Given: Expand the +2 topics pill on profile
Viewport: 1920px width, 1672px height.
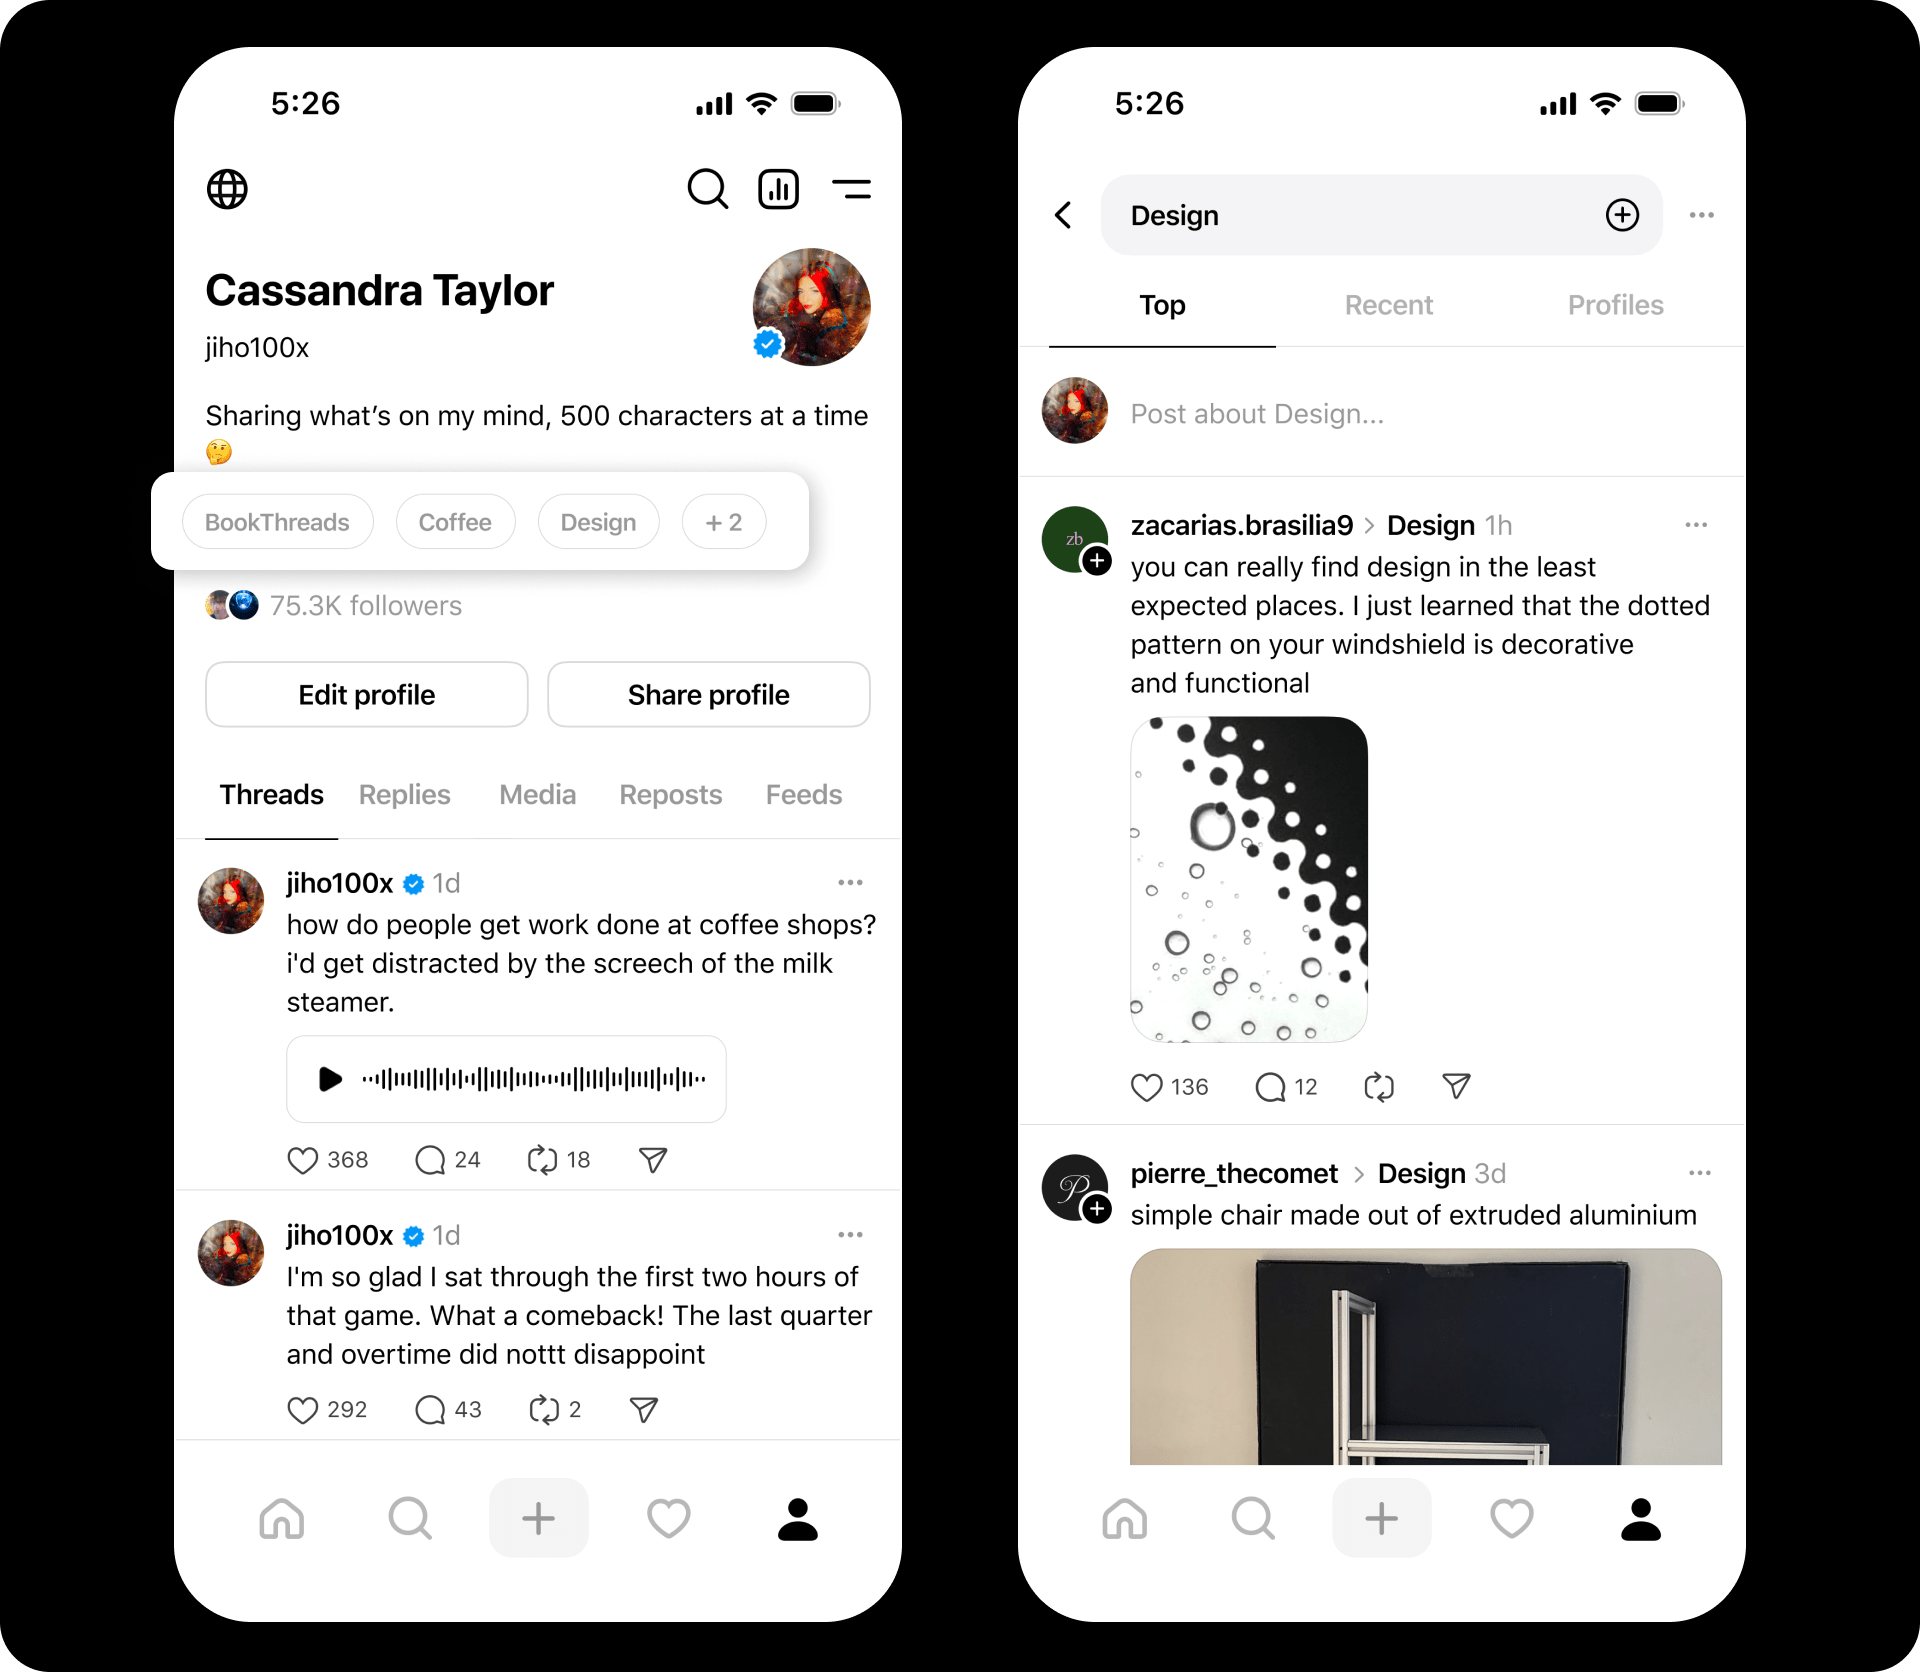Looking at the screenshot, I should pos(722,521).
